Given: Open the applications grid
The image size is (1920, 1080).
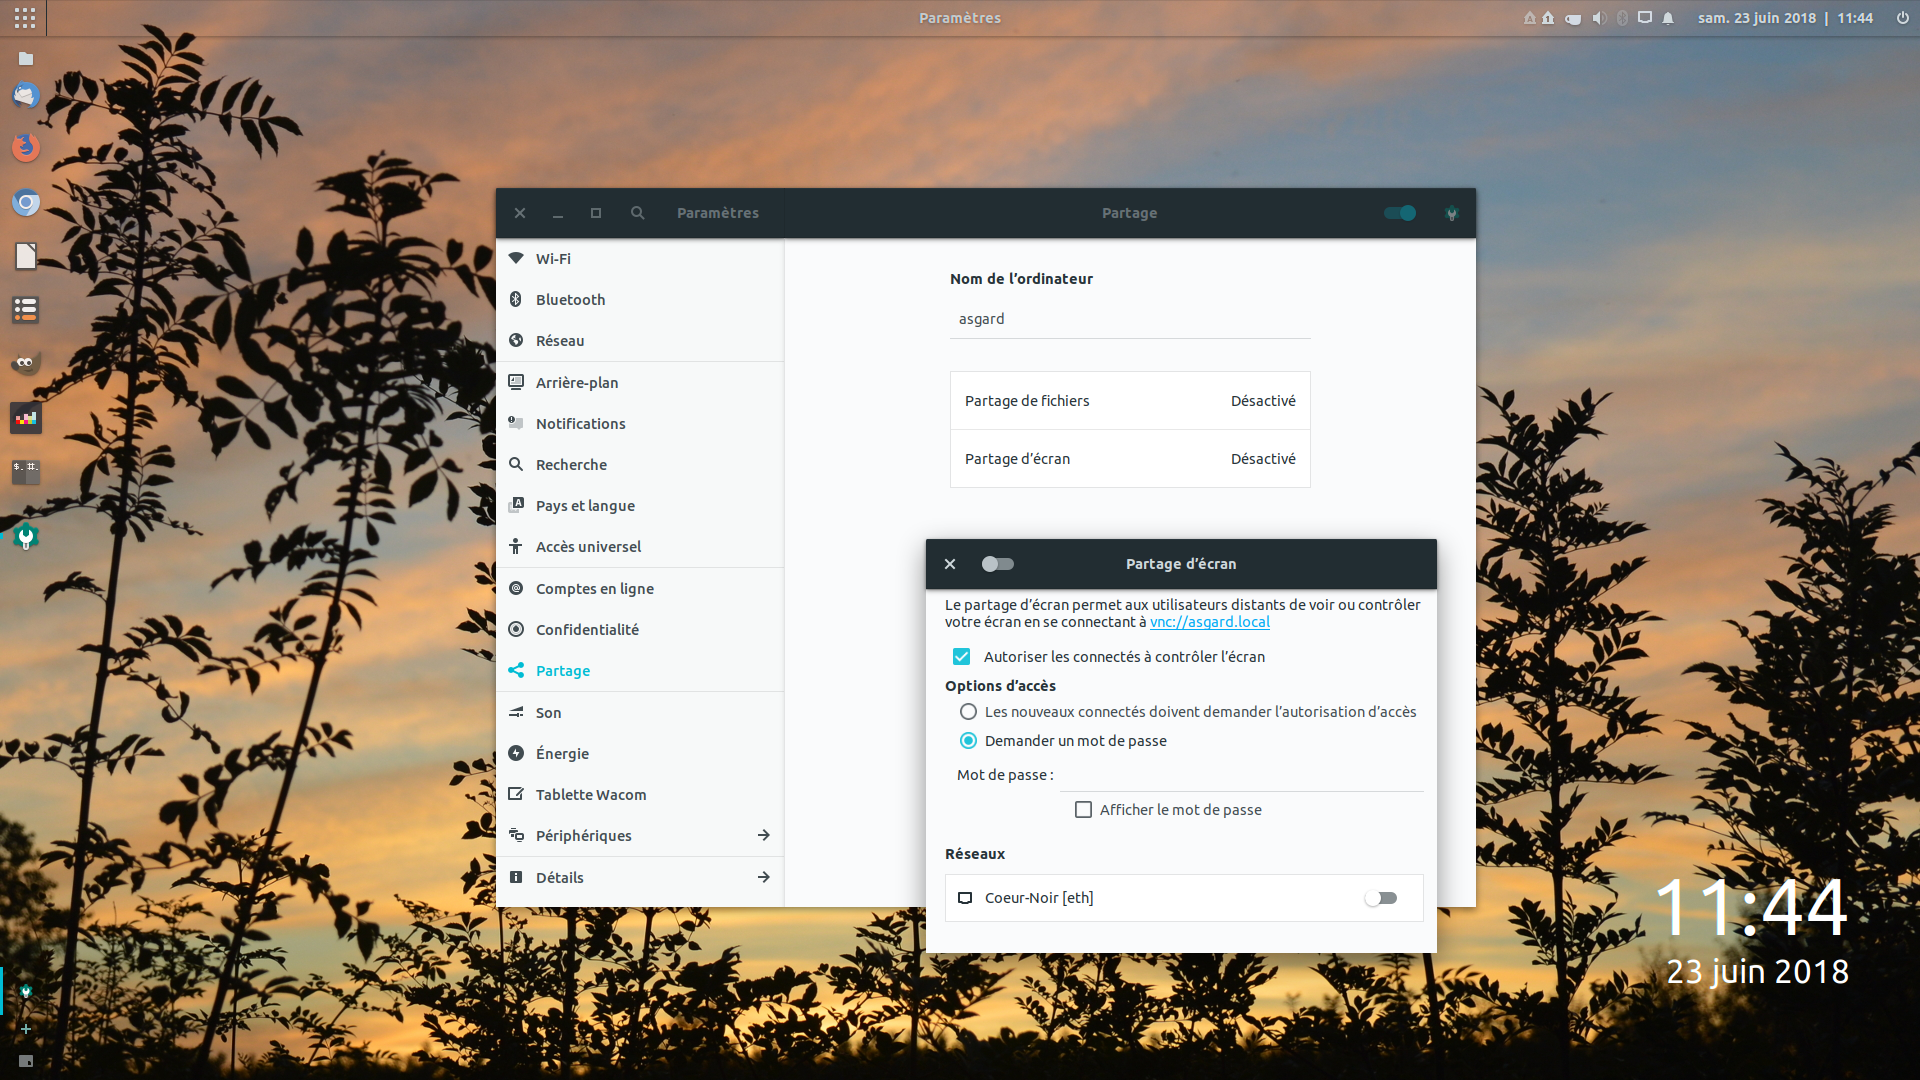Looking at the screenshot, I should pos(25,18).
